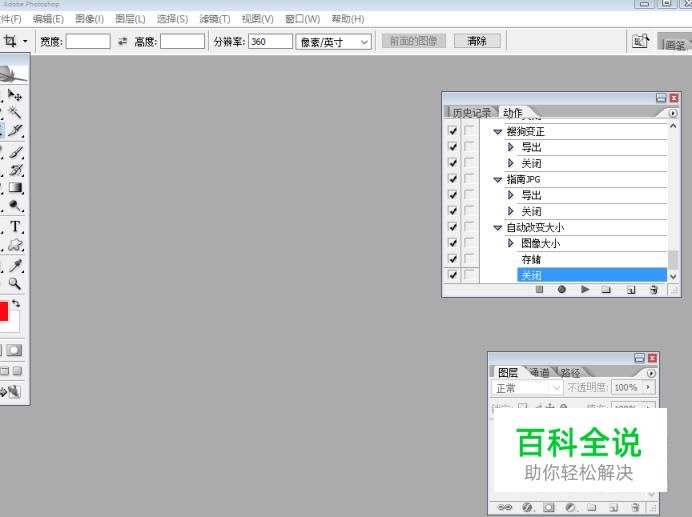Create new adjustment layer

(571, 508)
